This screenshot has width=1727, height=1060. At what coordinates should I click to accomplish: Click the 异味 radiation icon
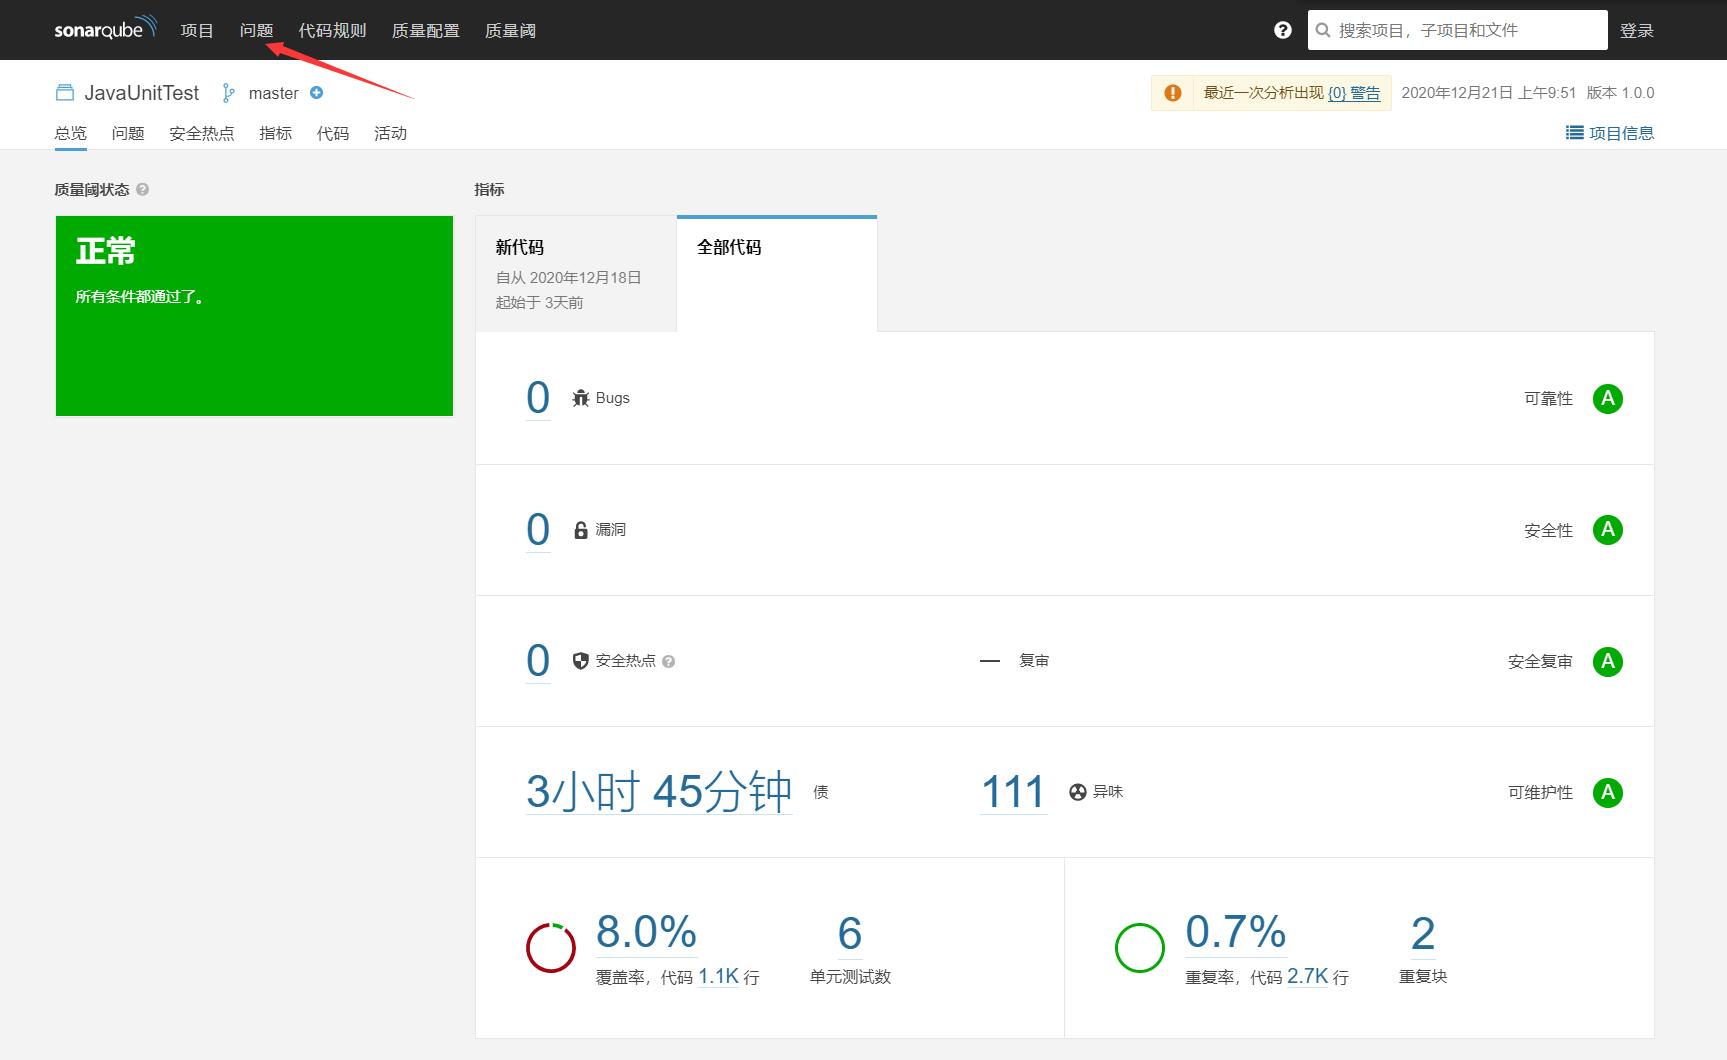(x=1078, y=792)
